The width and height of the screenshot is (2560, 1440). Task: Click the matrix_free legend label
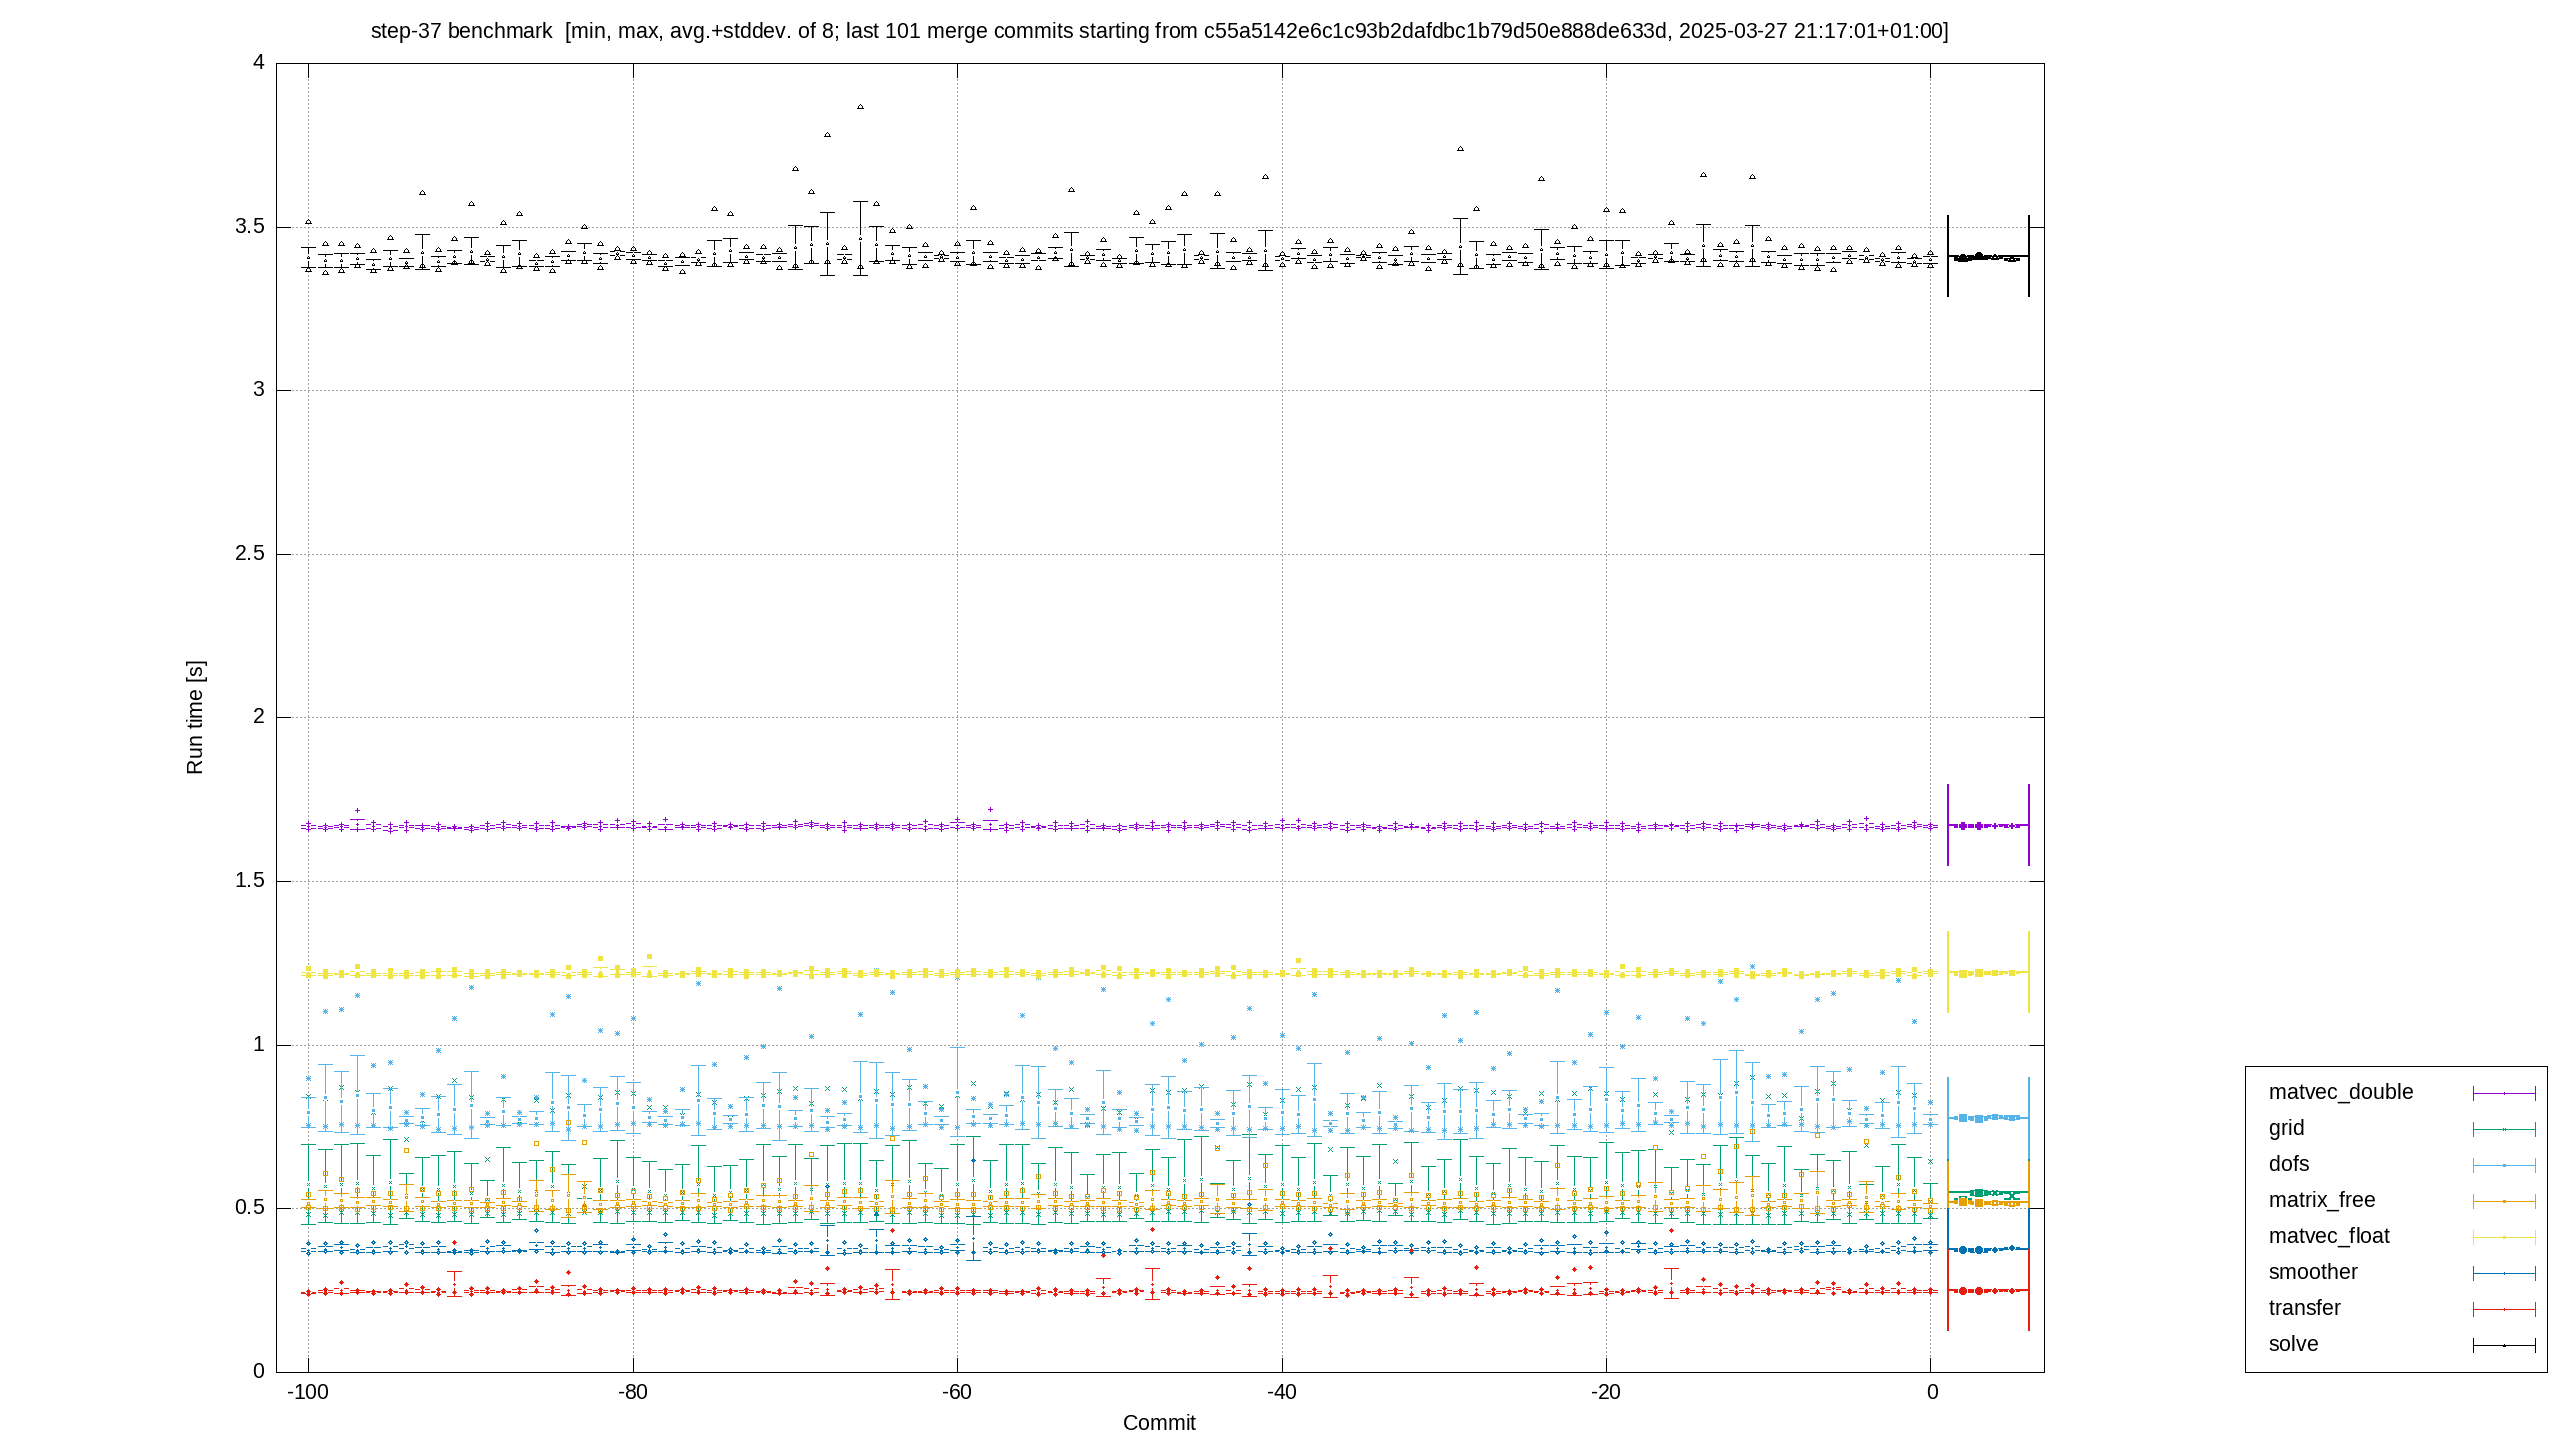(x=2321, y=1200)
